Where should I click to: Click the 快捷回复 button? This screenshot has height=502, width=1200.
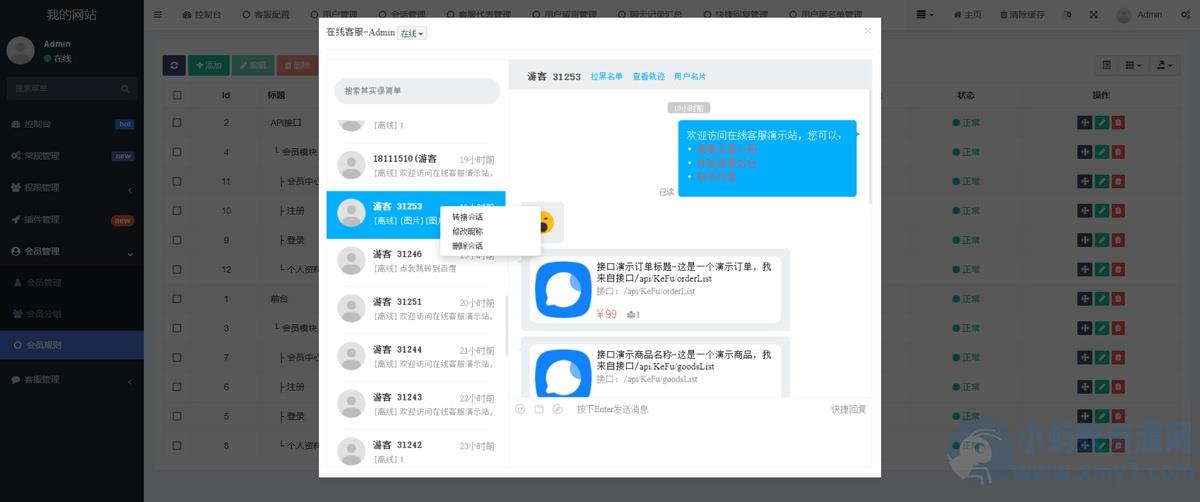click(x=849, y=409)
